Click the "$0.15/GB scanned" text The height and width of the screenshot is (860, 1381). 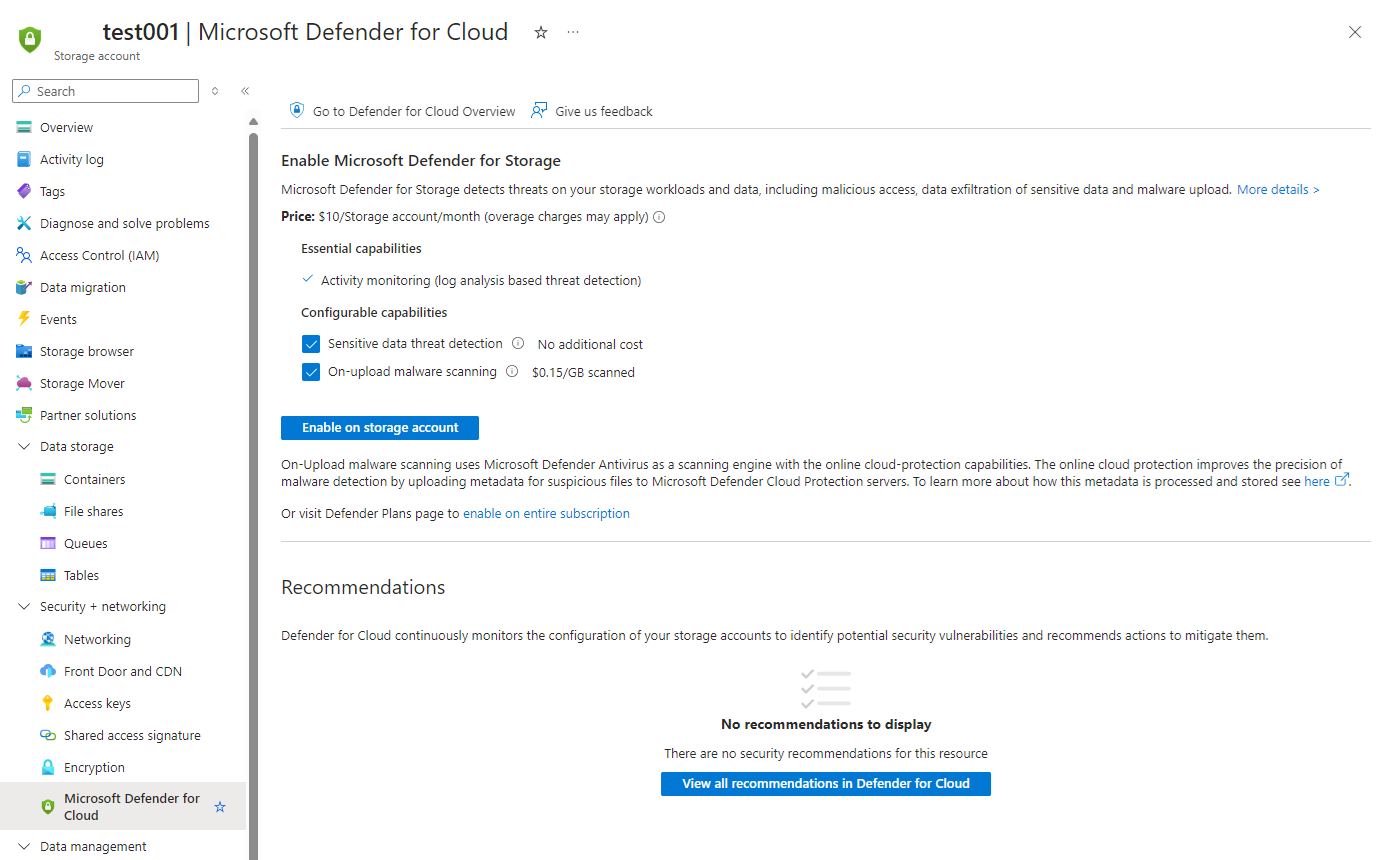tap(583, 372)
